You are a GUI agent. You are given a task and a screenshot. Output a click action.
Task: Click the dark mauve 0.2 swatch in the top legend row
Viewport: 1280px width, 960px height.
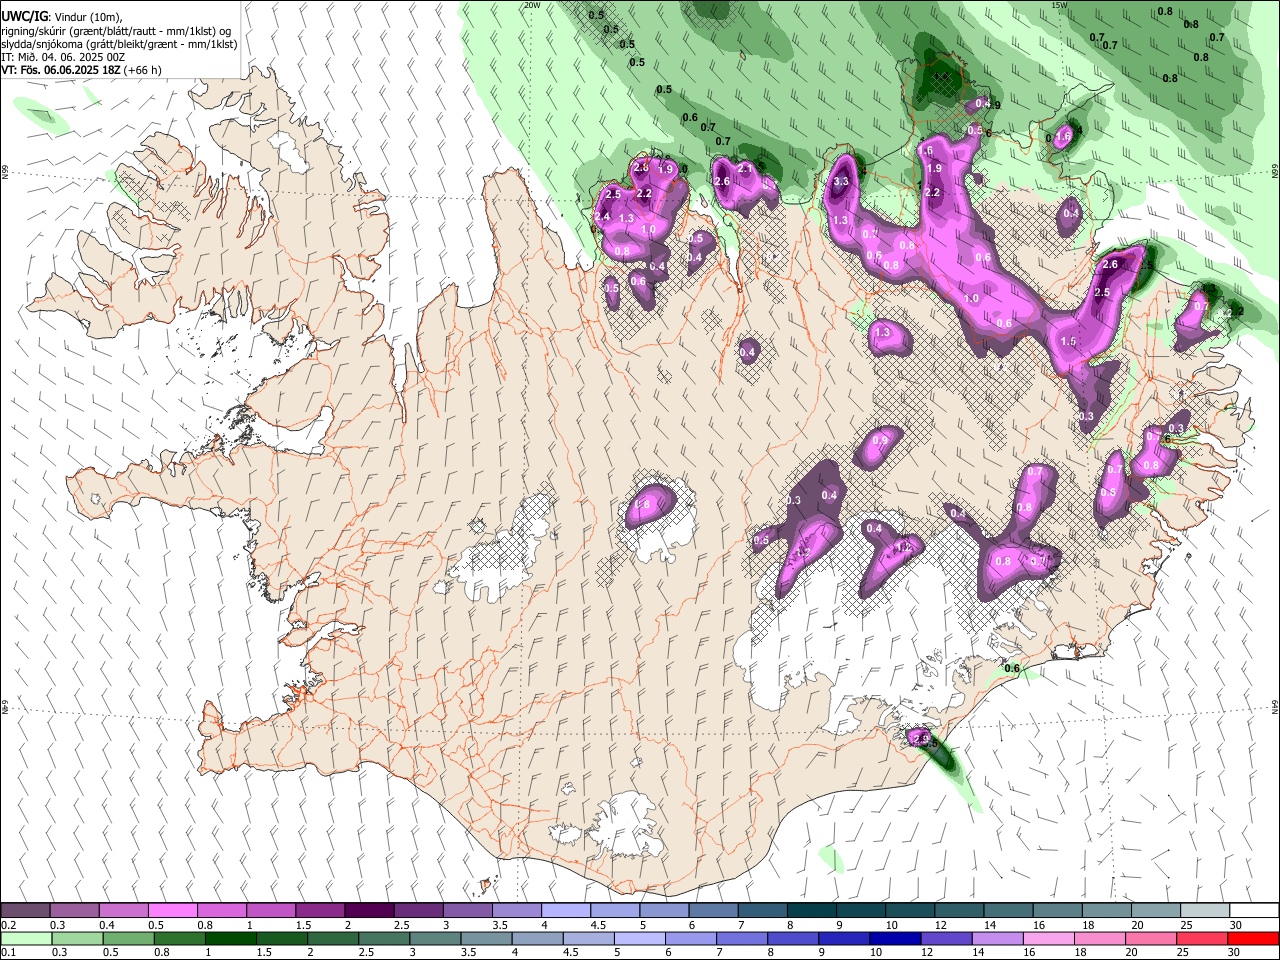tap(26, 910)
